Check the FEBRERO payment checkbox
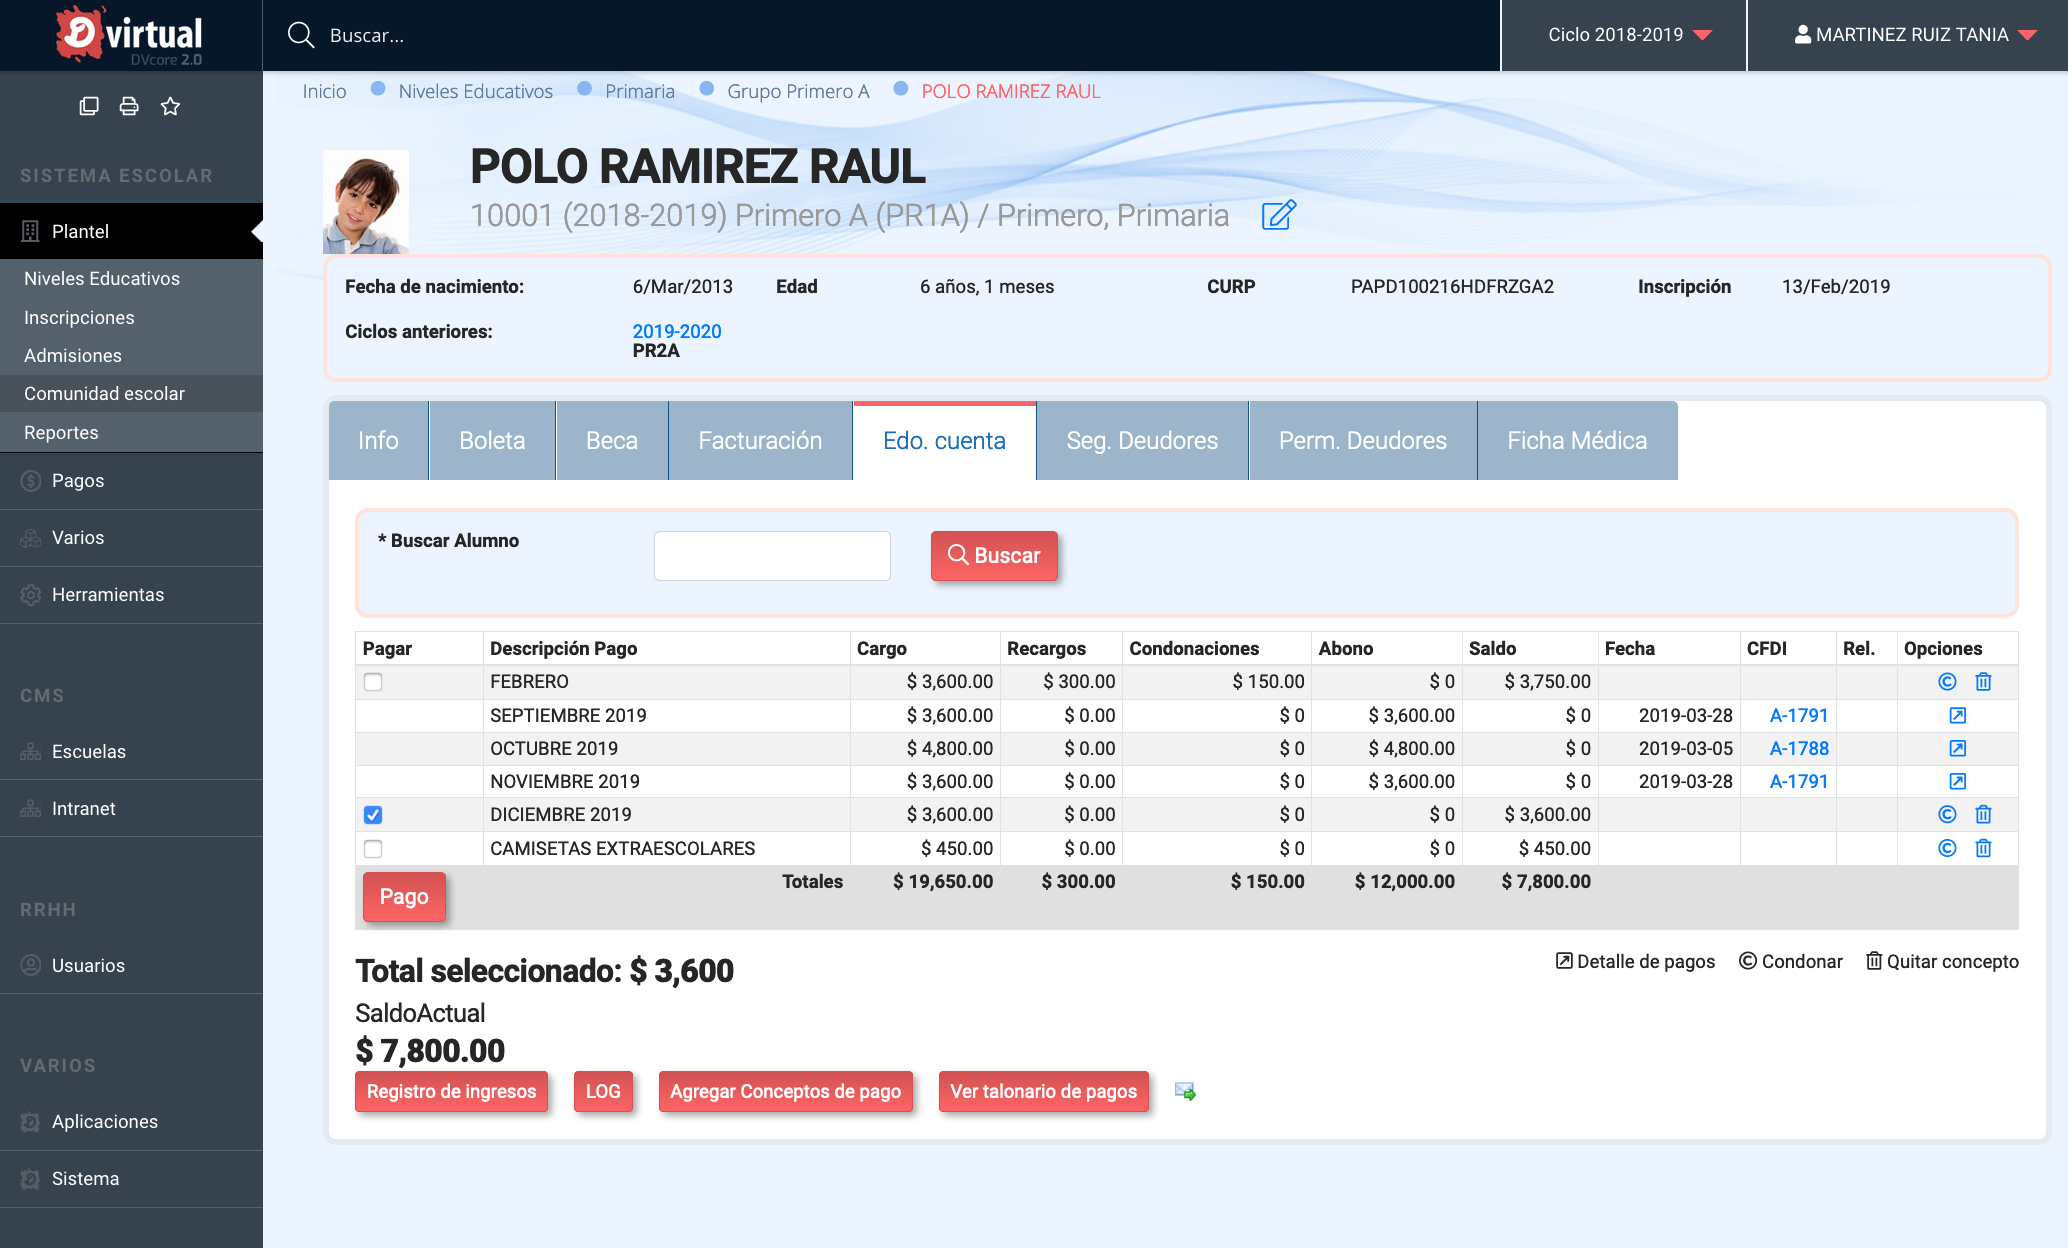This screenshot has height=1248, width=2068. pos(373,682)
